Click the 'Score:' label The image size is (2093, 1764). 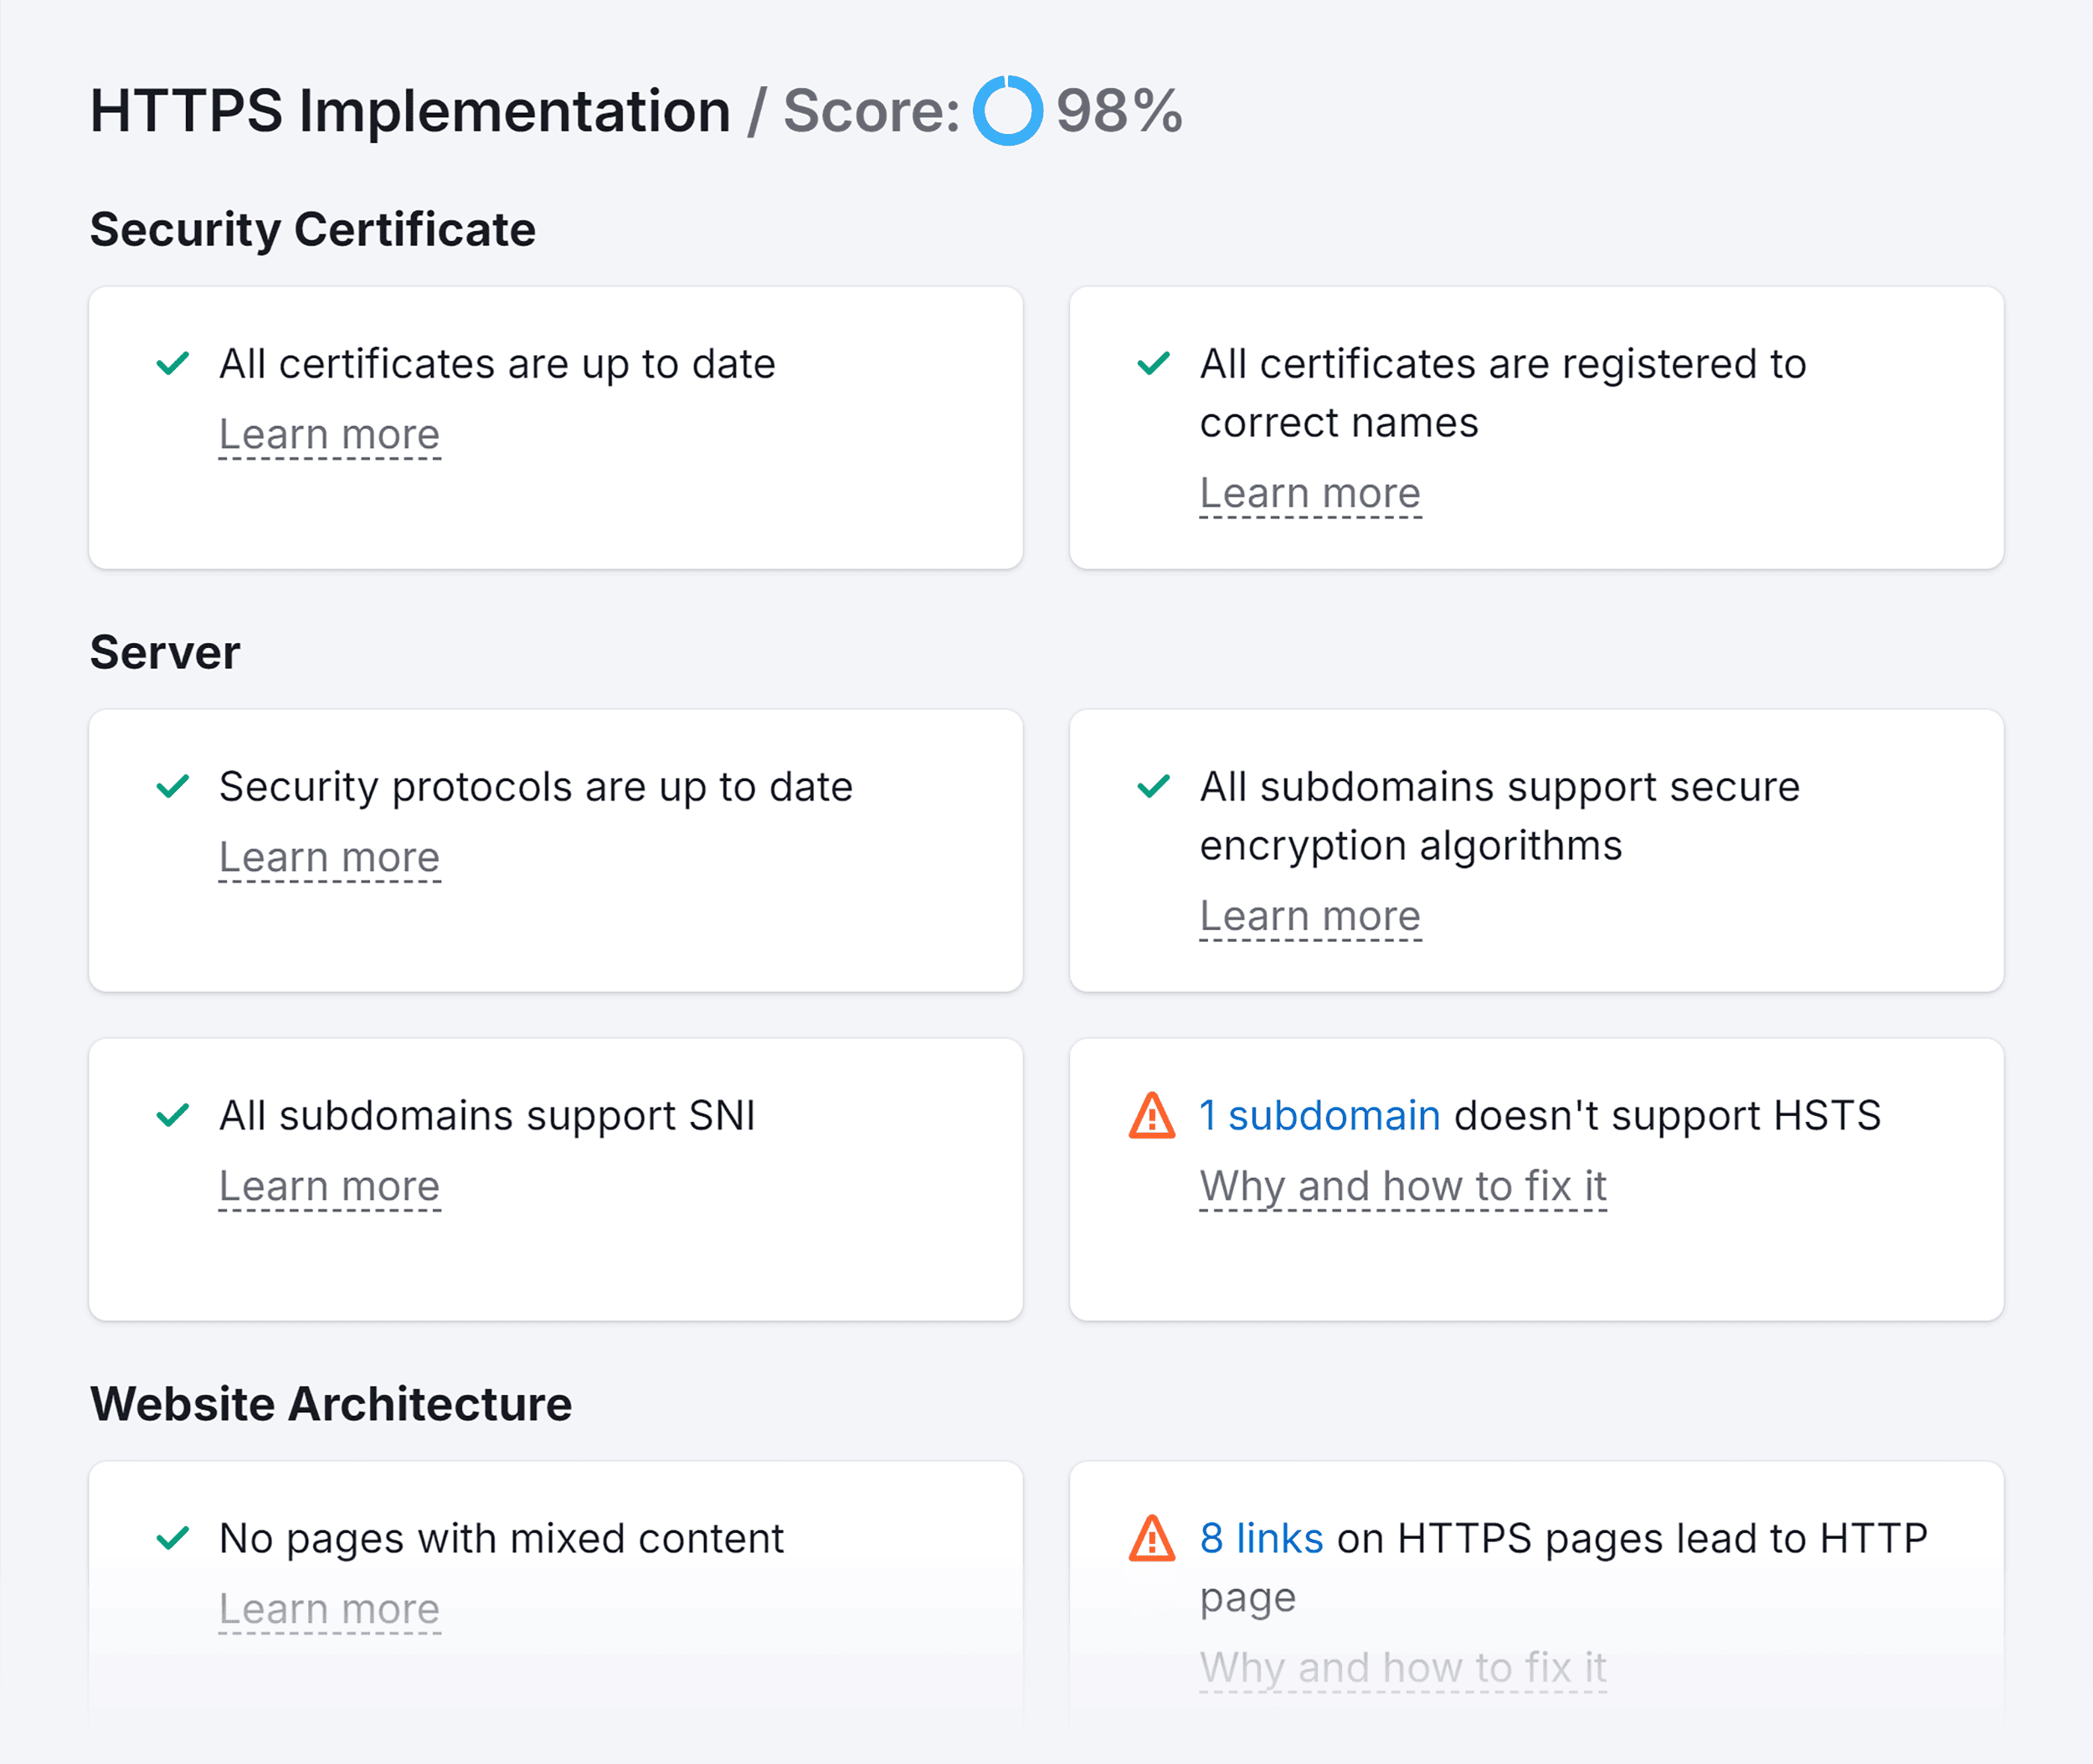click(871, 111)
